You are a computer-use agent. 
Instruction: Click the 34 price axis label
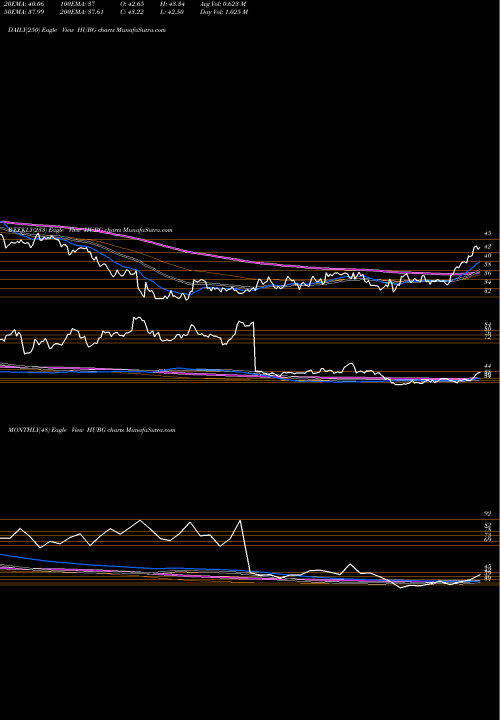488,282
